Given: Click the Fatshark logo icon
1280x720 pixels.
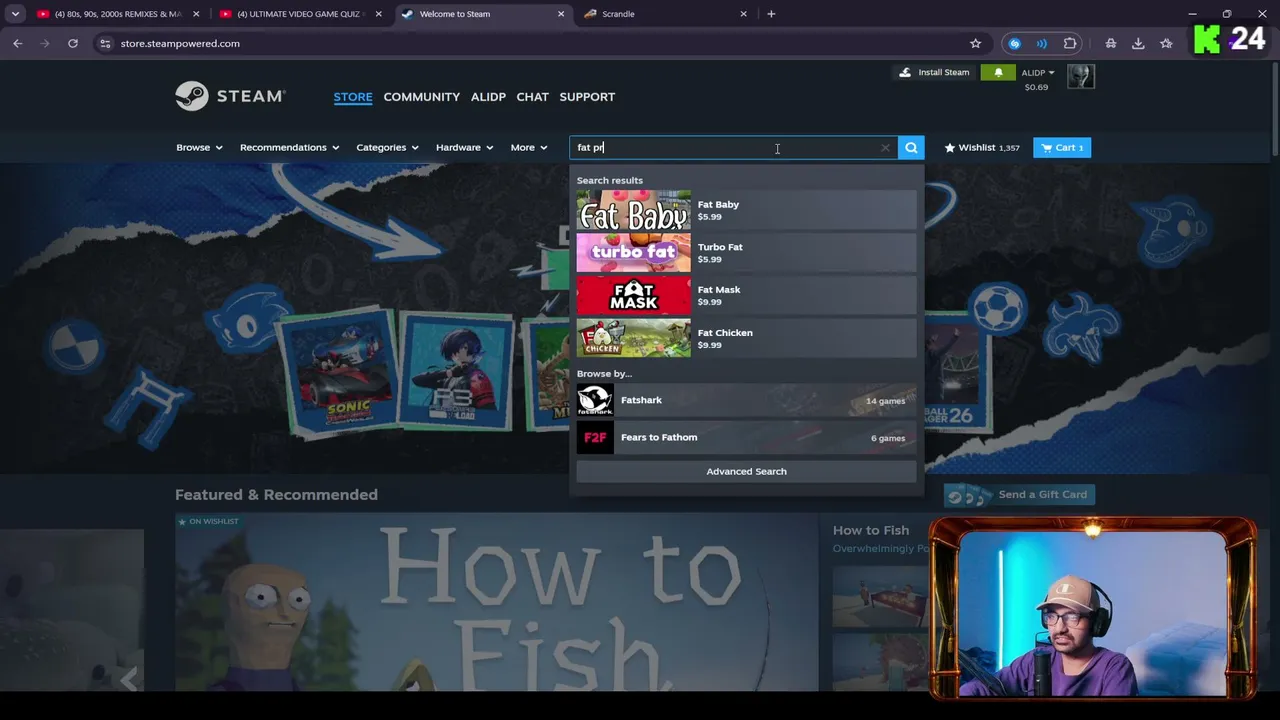Looking at the screenshot, I should point(595,400).
